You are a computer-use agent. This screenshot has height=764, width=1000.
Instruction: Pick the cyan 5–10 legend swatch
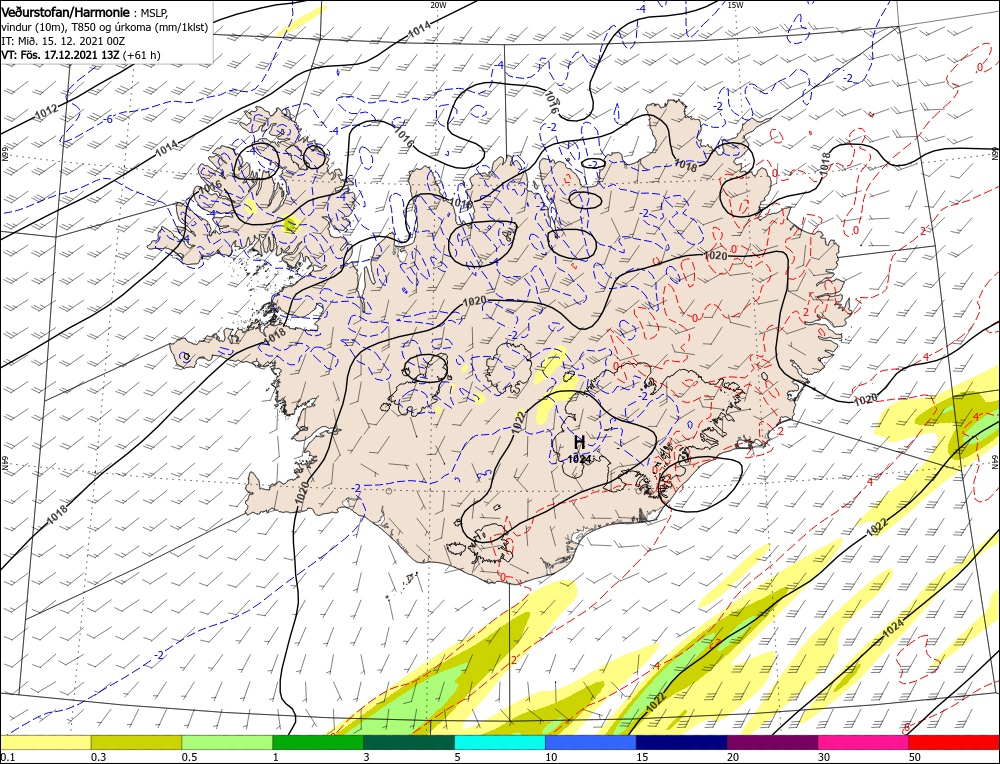tap(500, 742)
